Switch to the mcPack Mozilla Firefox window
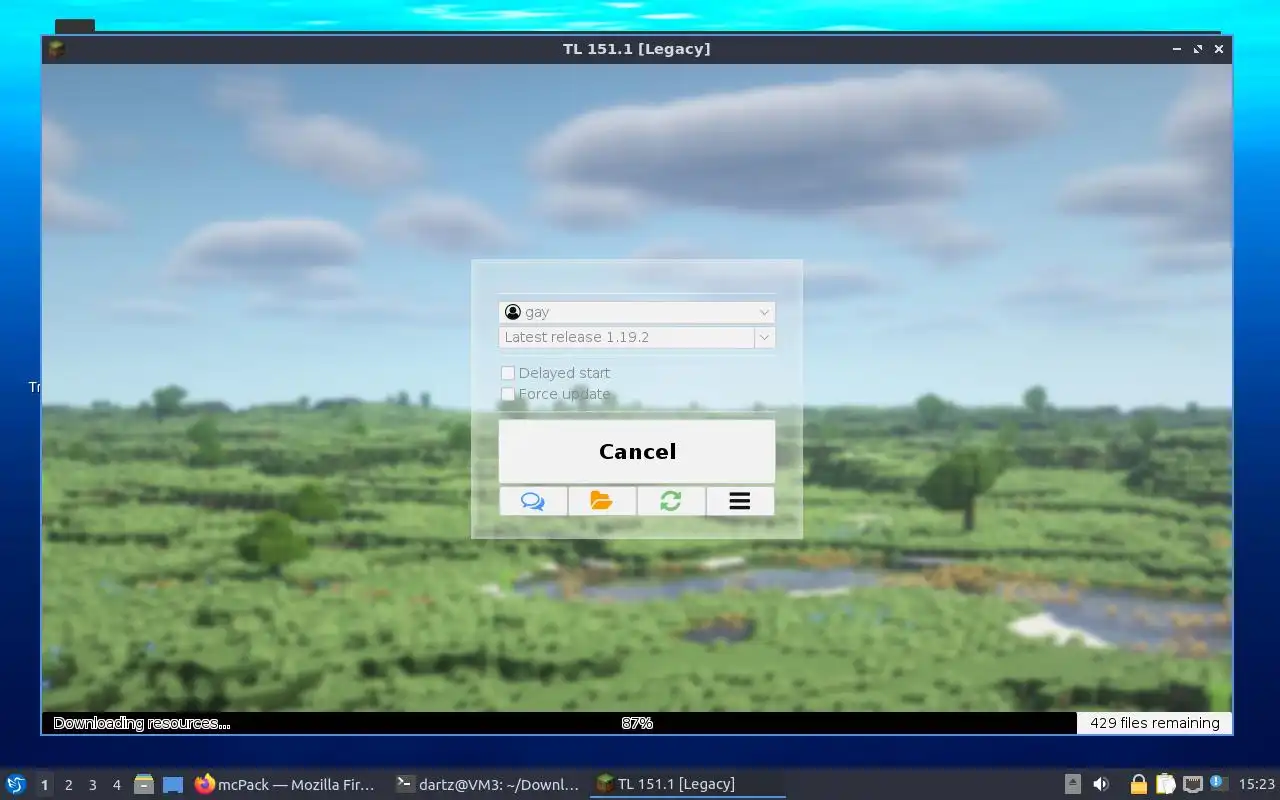The width and height of the screenshot is (1280, 800). tap(286, 785)
